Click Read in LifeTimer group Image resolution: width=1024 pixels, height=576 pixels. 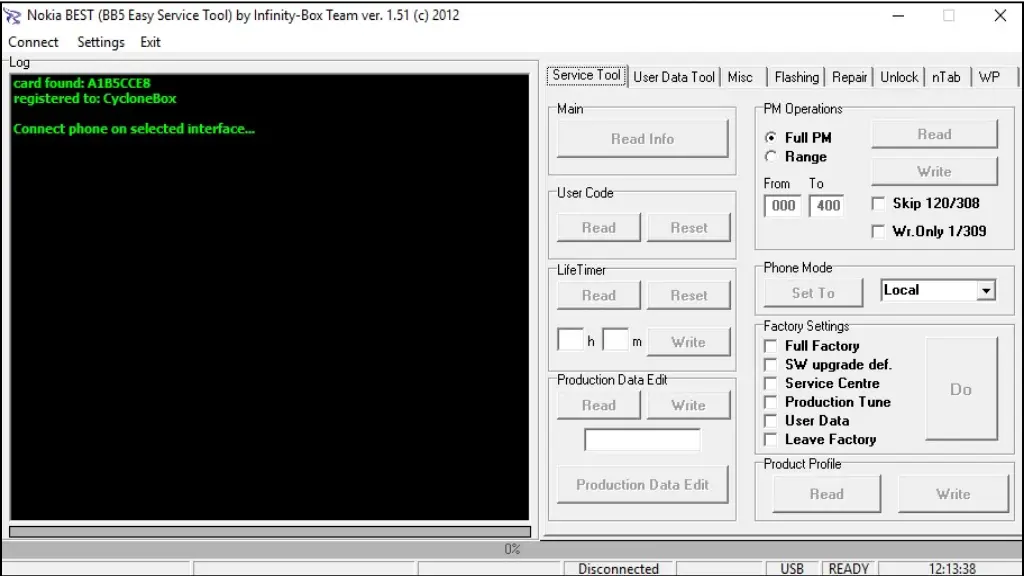tap(599, 295)
